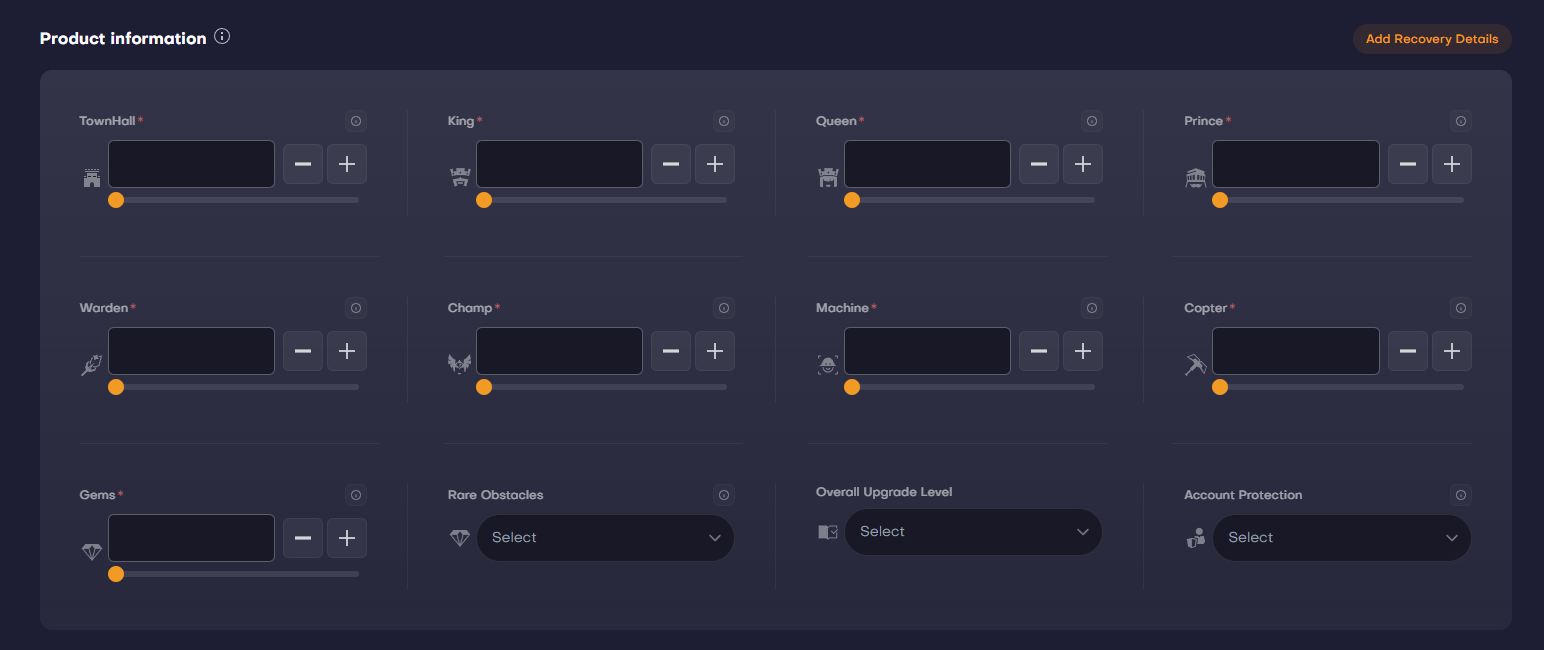Expand the Overall Upgrade Level dropdown
Viewport: 1544px width, 650px height.
coord(973,532)
